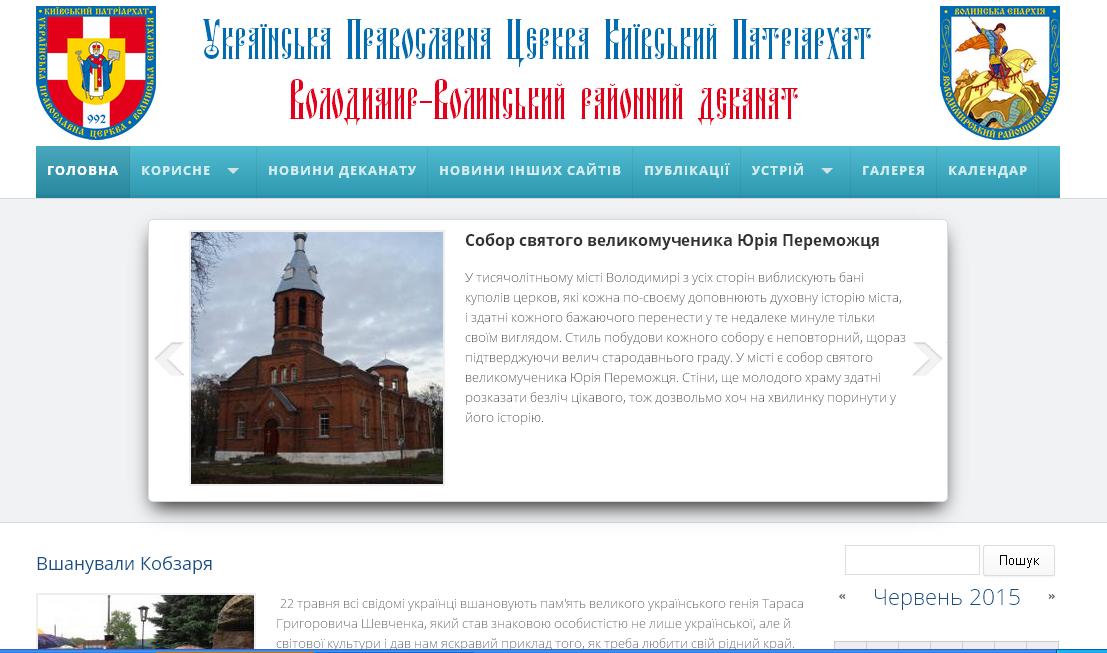The height and width of the screenshot is (653, 1107).
Task: Open article Вшанували Кобзаря
Action: [124, 564]
